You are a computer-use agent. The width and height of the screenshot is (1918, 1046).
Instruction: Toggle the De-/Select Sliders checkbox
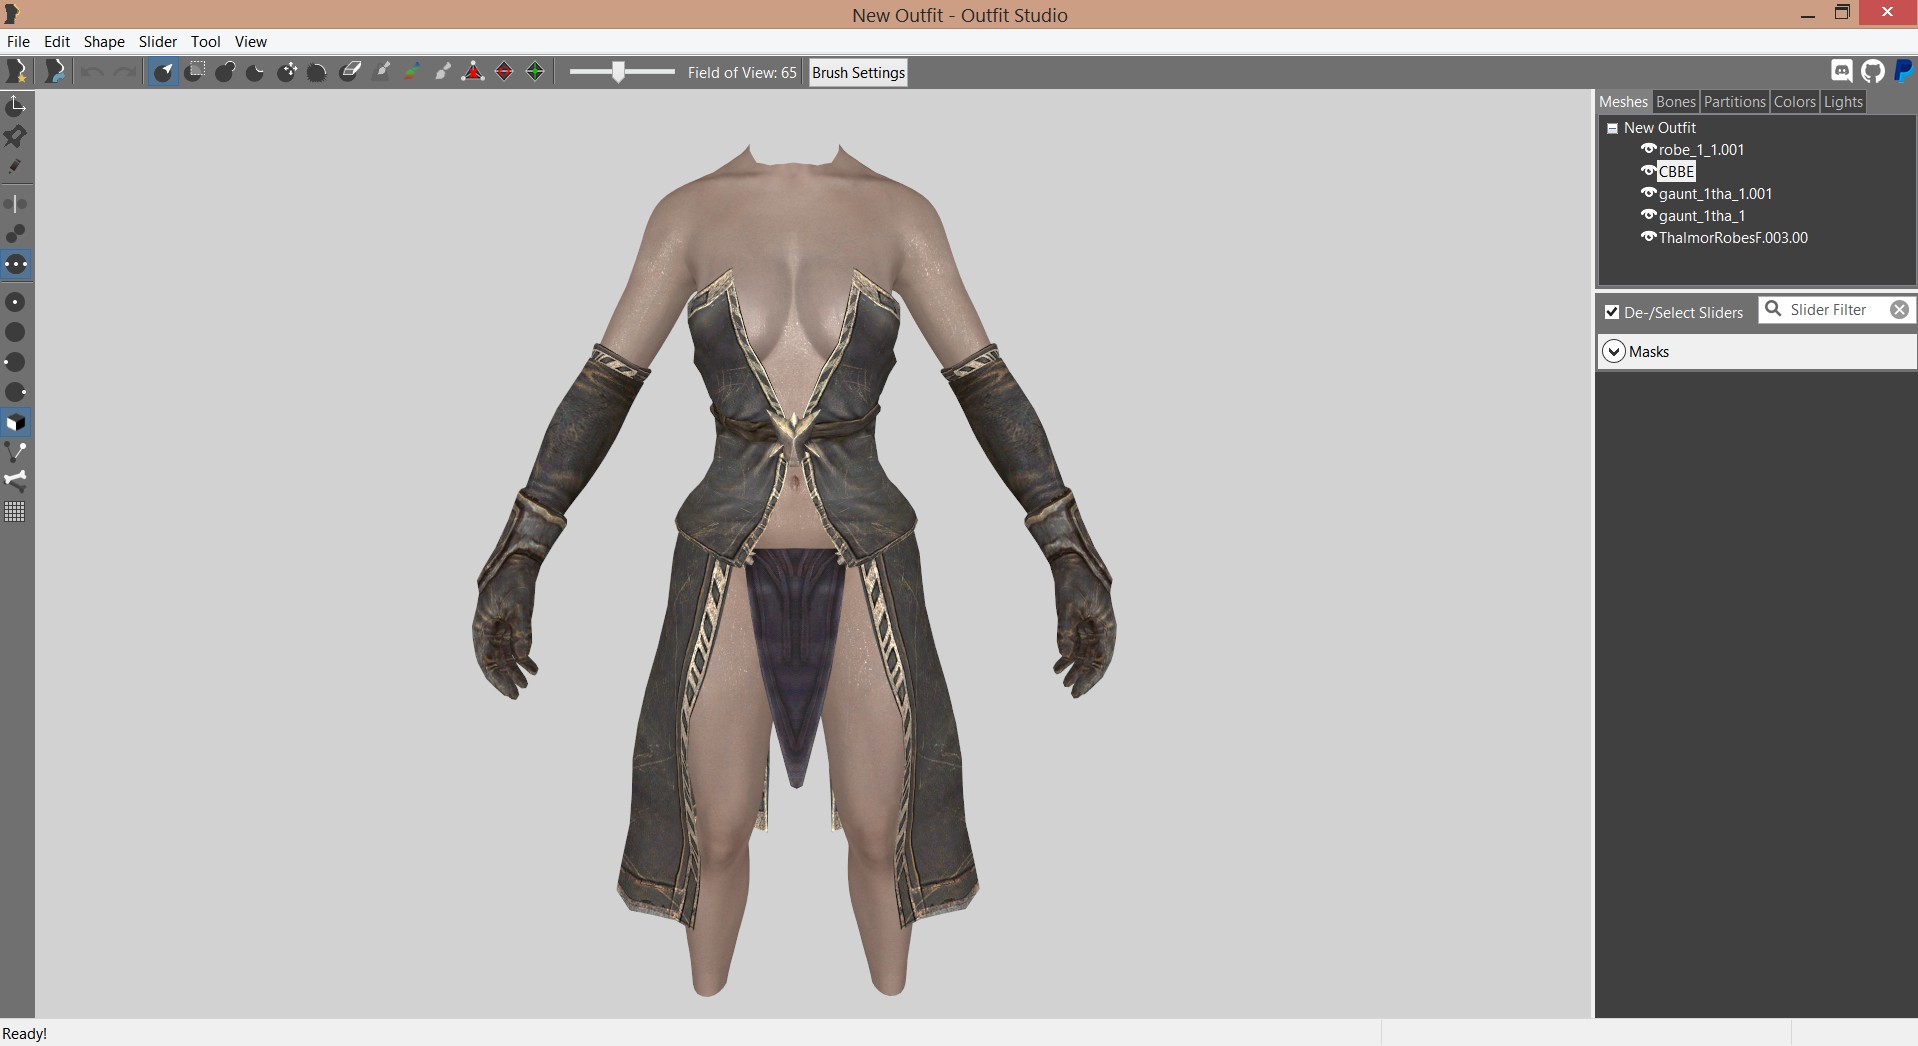coord(1612,312)
